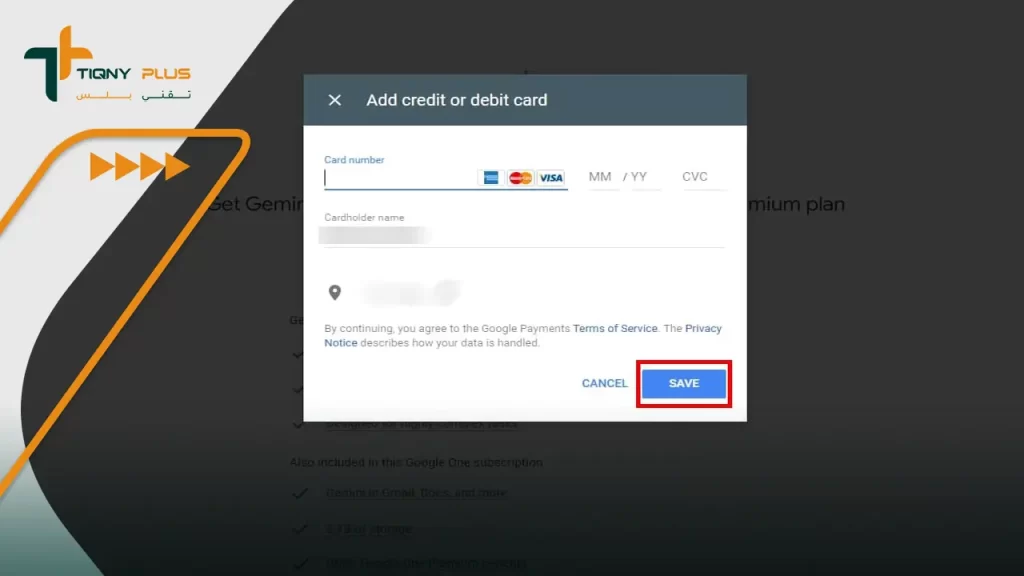Viewport: 1024px width, 576px height.
Task: Click the American Express card icon
Action: (x=490, y=178)
